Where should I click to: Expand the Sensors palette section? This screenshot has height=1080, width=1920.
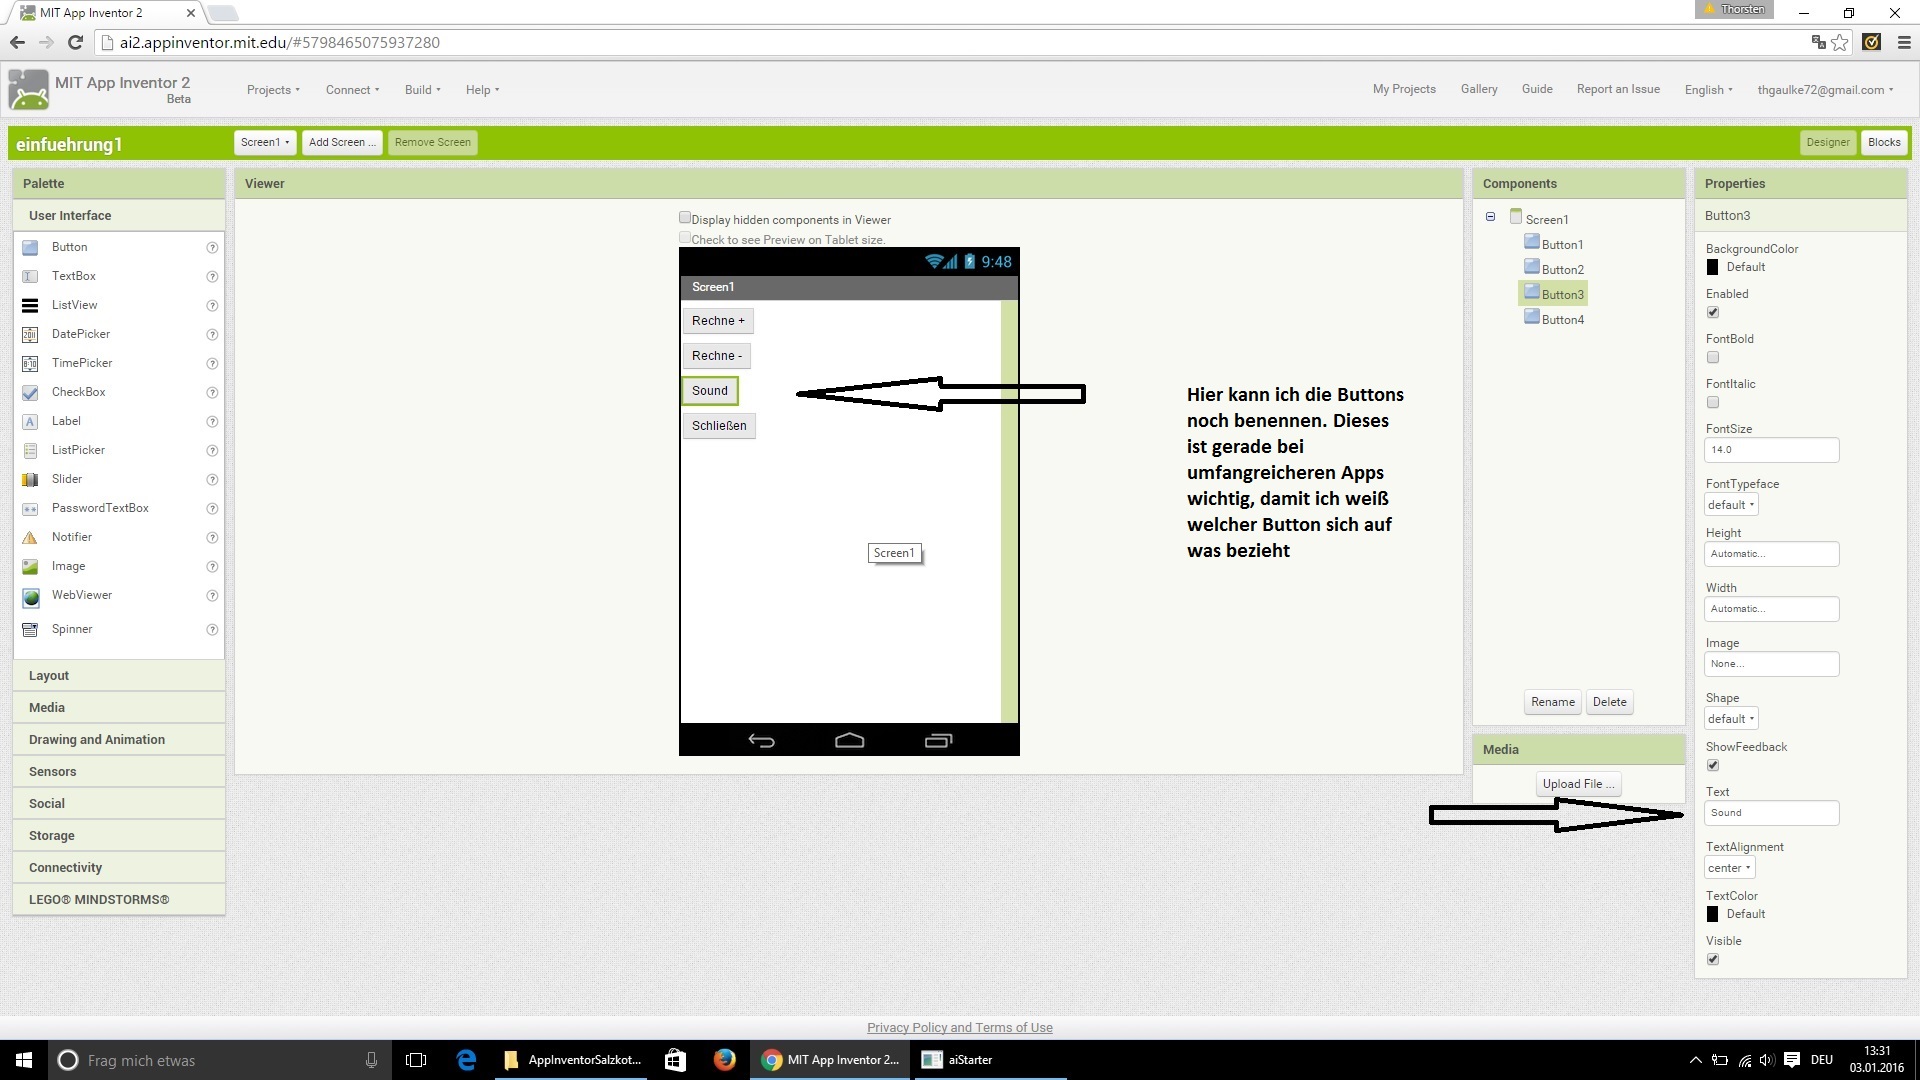click(119, 772)
